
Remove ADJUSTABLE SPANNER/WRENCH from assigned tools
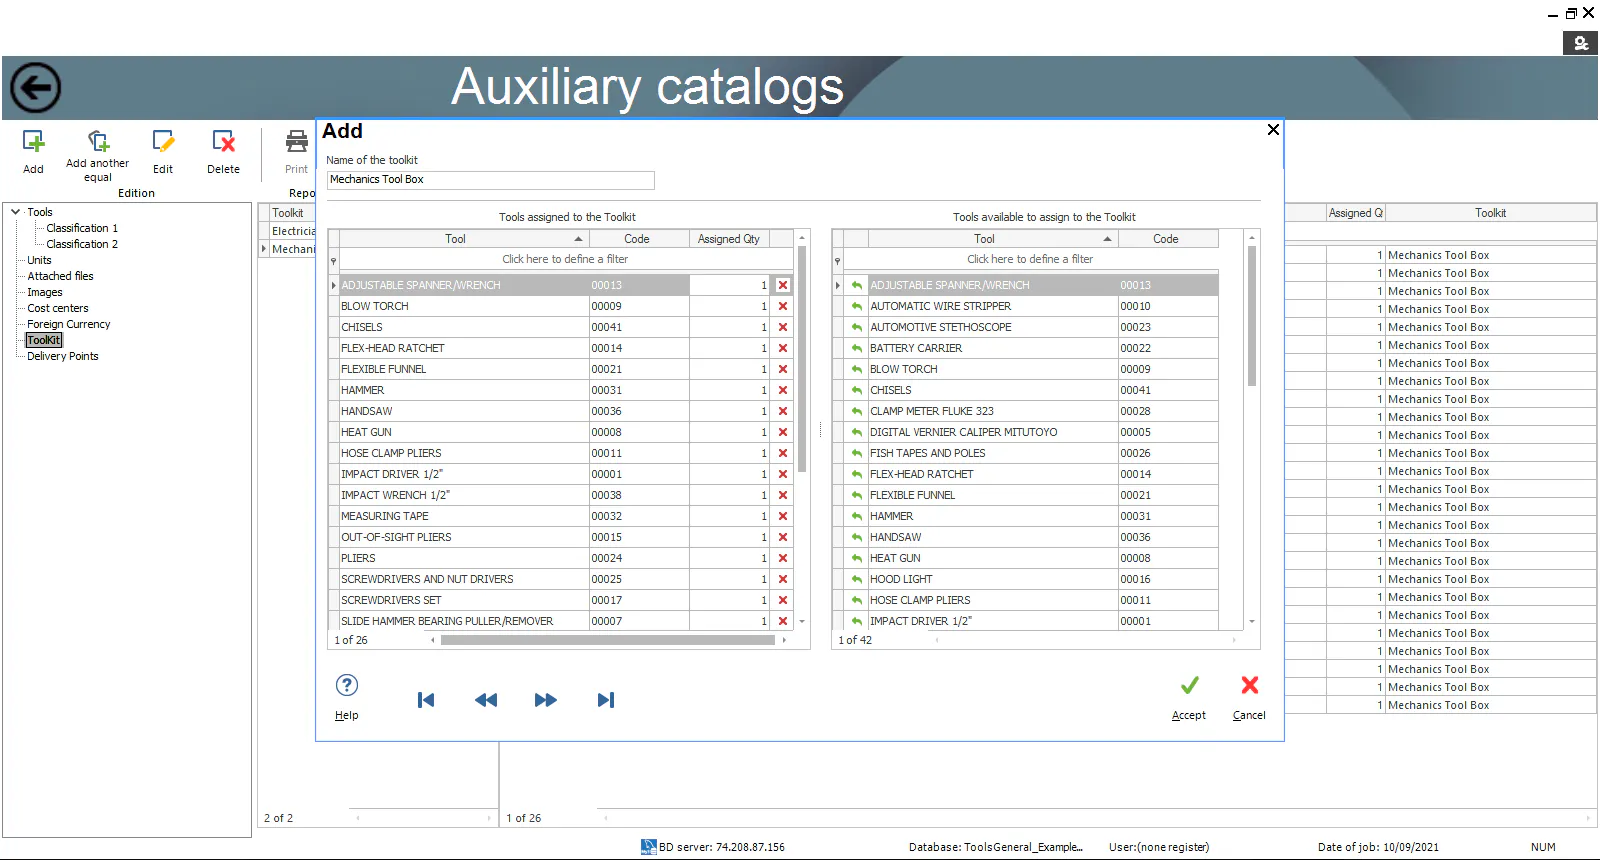click(783, 285)
